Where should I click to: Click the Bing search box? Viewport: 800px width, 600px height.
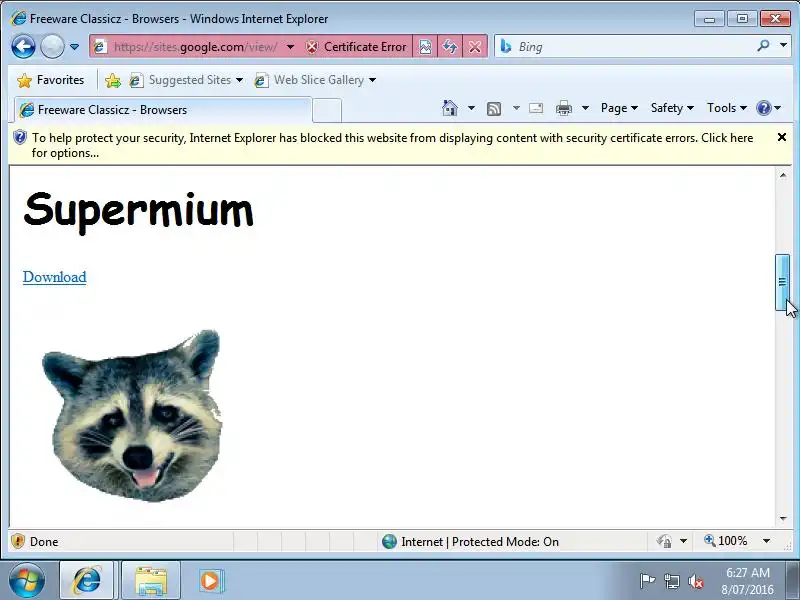pyautogui.click(x=632, y=47)
